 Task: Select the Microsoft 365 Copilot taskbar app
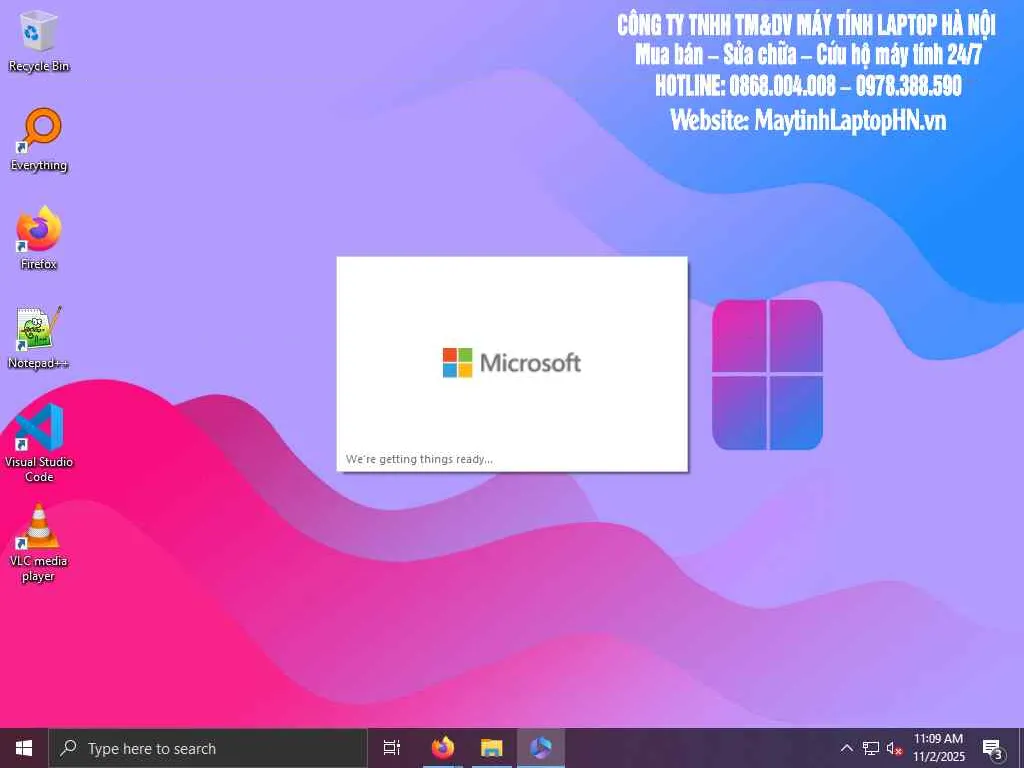click(541, 748)
